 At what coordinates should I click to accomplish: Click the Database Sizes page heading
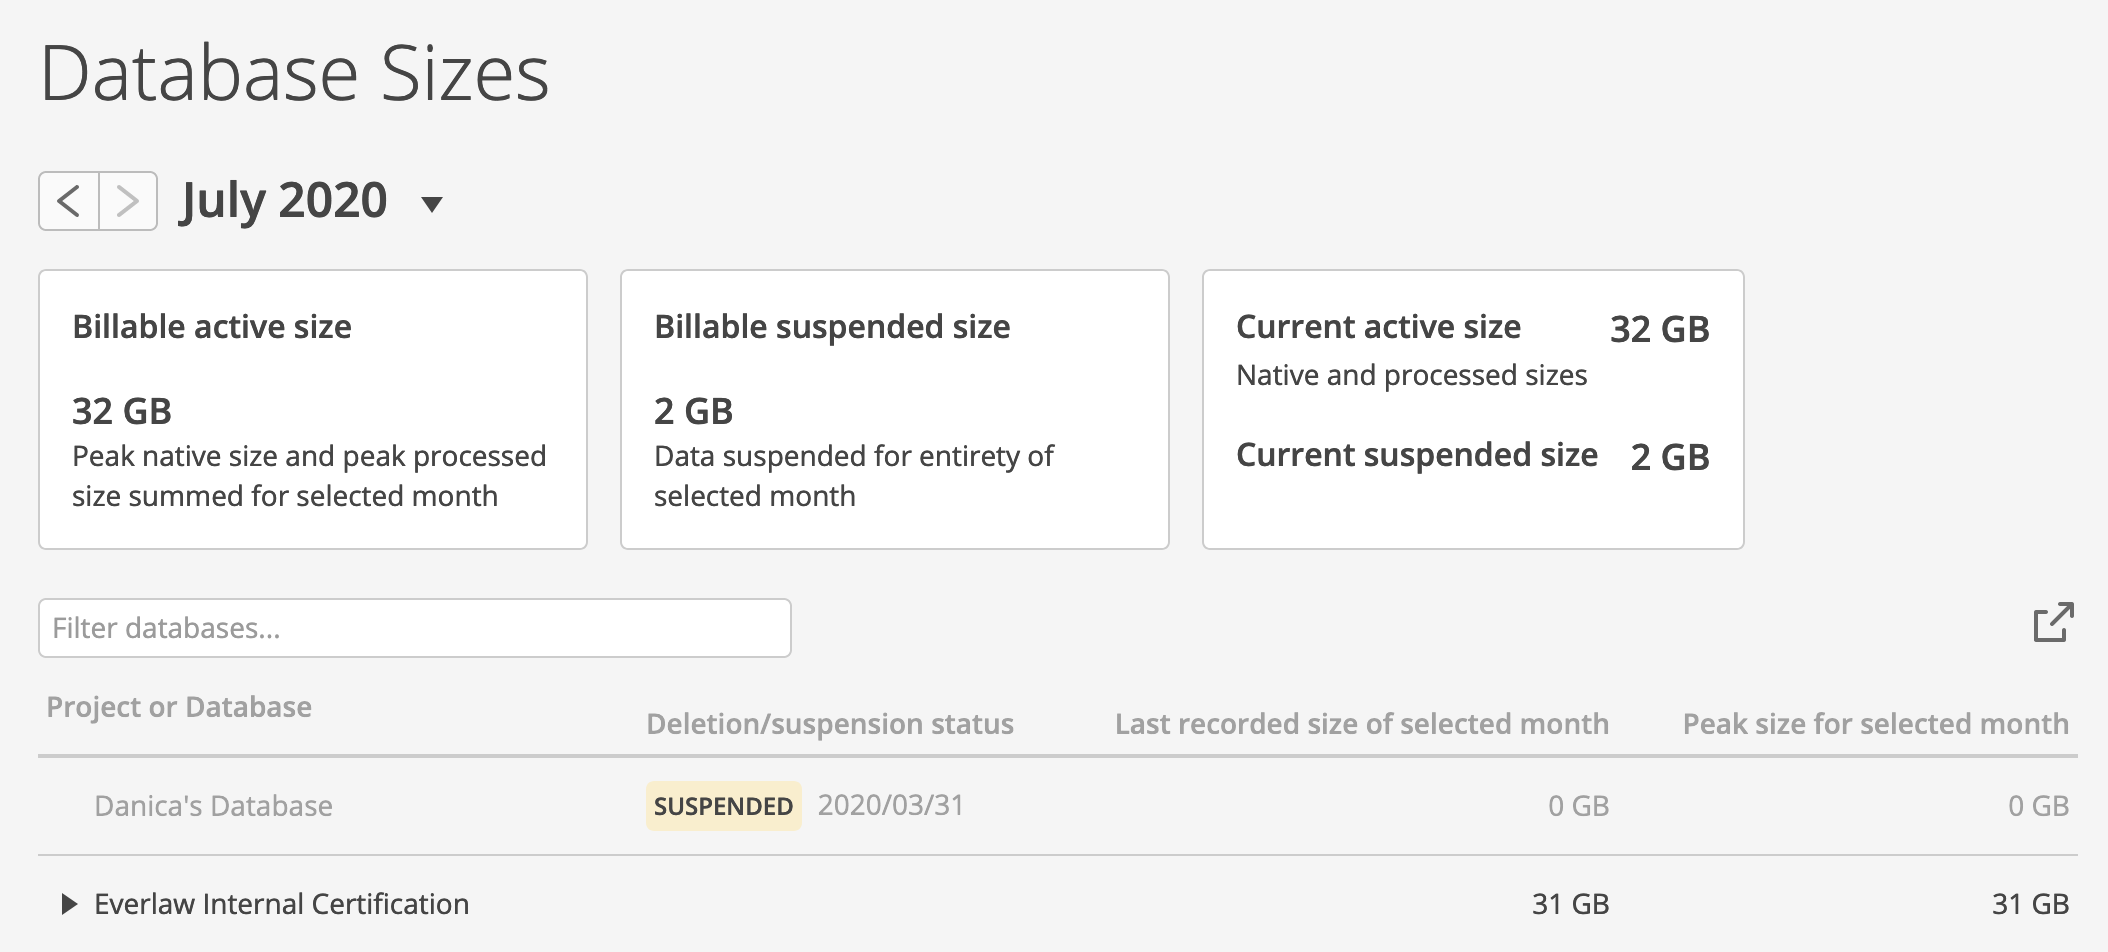point(295,73)
